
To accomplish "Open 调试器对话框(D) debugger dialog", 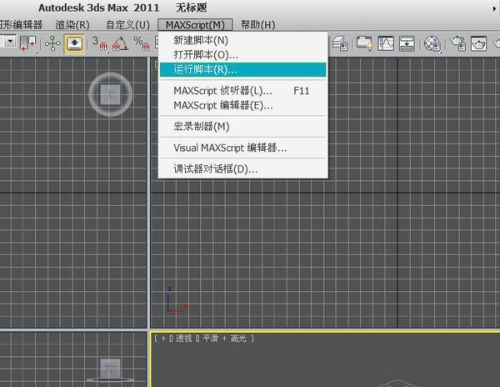I will coord(243,169).
